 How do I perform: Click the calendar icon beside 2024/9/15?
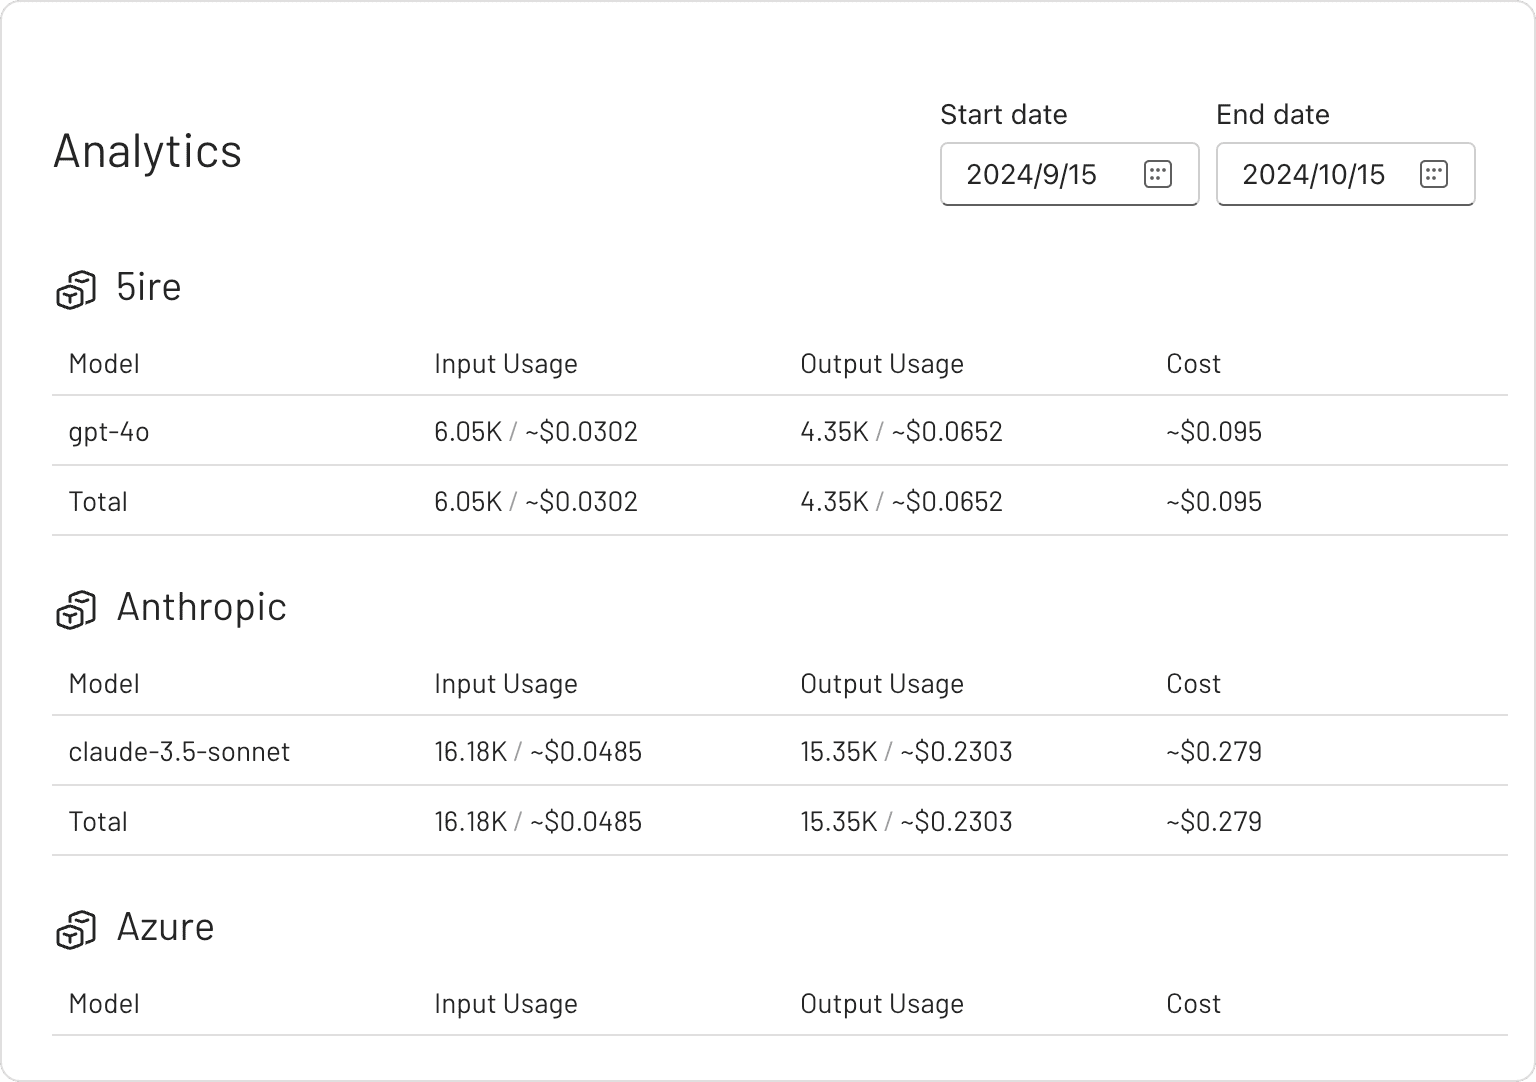click(x=1157, y=174)
